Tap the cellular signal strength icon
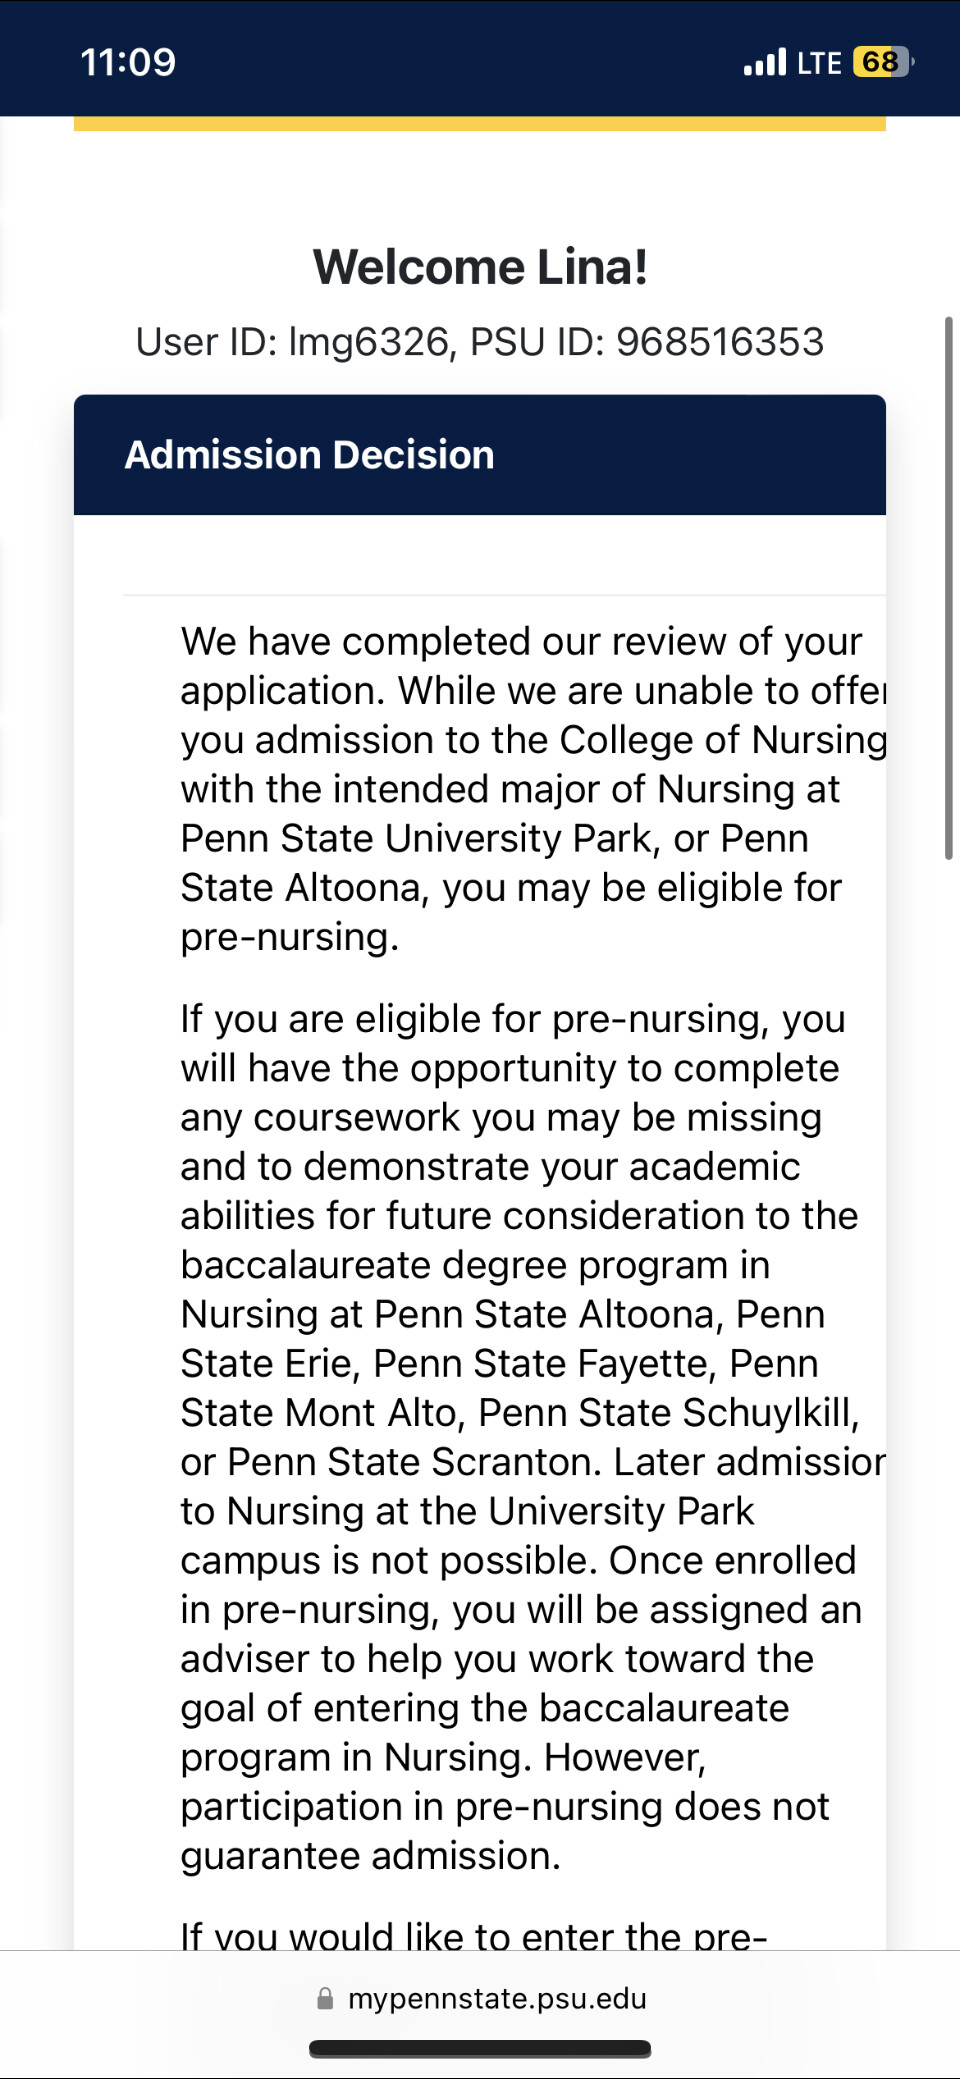Viewport: 960px width, 2079px height. point(765,63)
